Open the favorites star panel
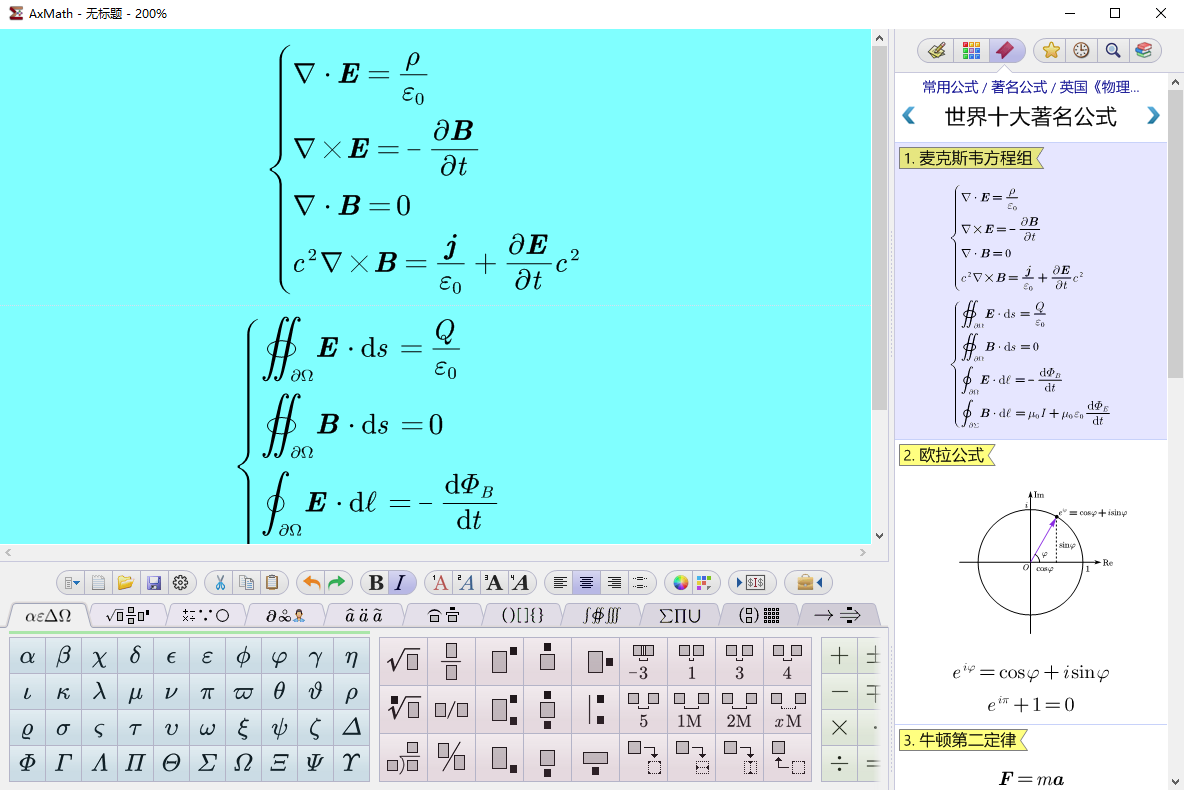Image resolution: width=1184 pixels, height=790 pixels. pos(1050,50)
